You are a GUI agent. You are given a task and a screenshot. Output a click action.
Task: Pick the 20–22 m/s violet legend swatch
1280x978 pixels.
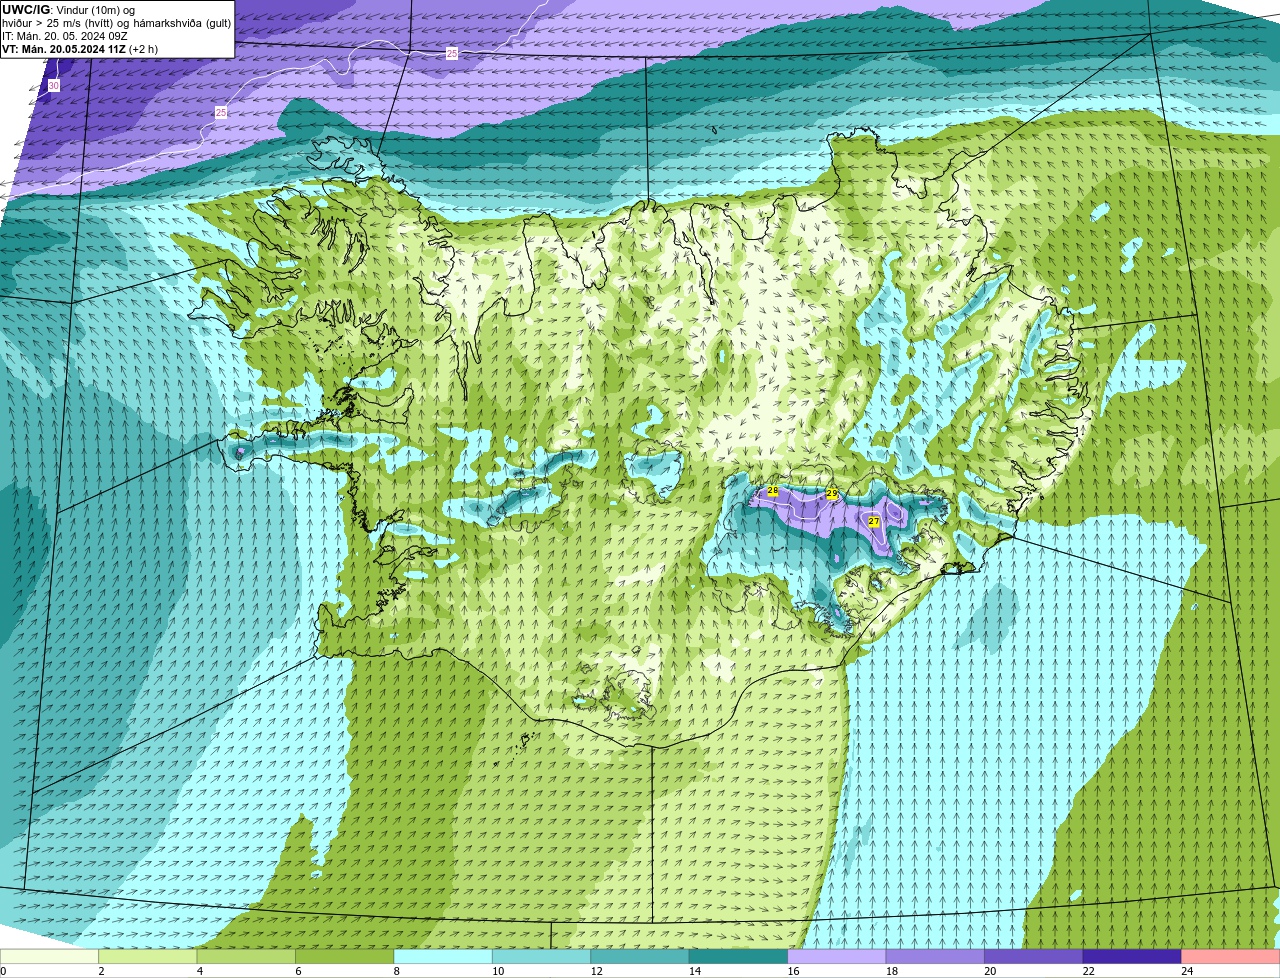tap(1034, 956)
